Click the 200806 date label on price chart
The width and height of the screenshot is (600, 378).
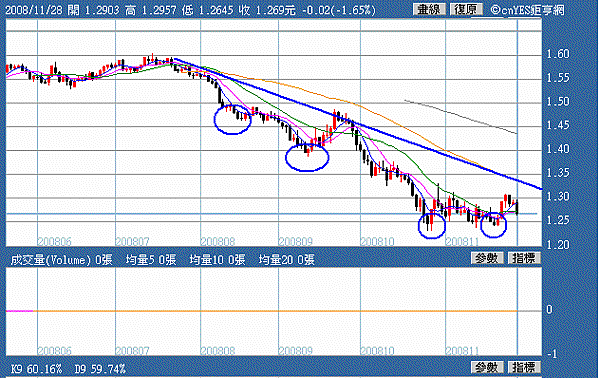[54, 241]
